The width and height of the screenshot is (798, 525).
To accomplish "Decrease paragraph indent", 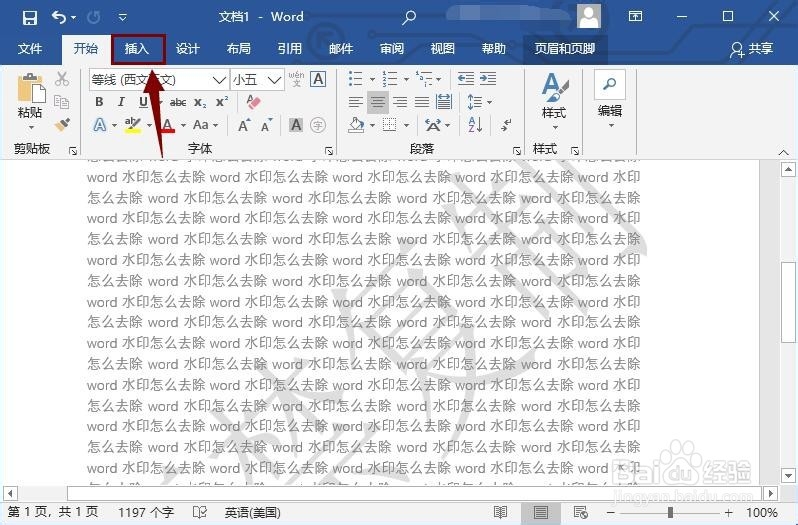I will point(465,79).
